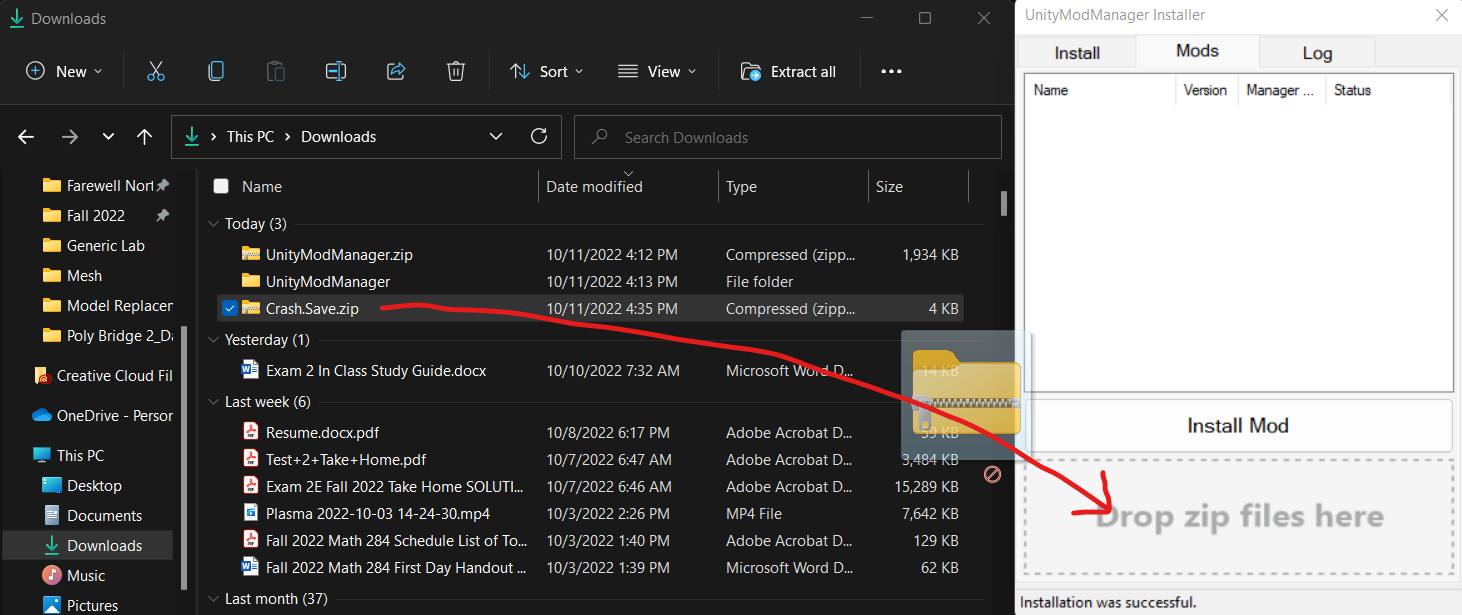The width and height of the screenshot is (1462, 615).
Task: Click the video icon of Plasma 2022-10-03 mp4
Action: pos(251,513)
